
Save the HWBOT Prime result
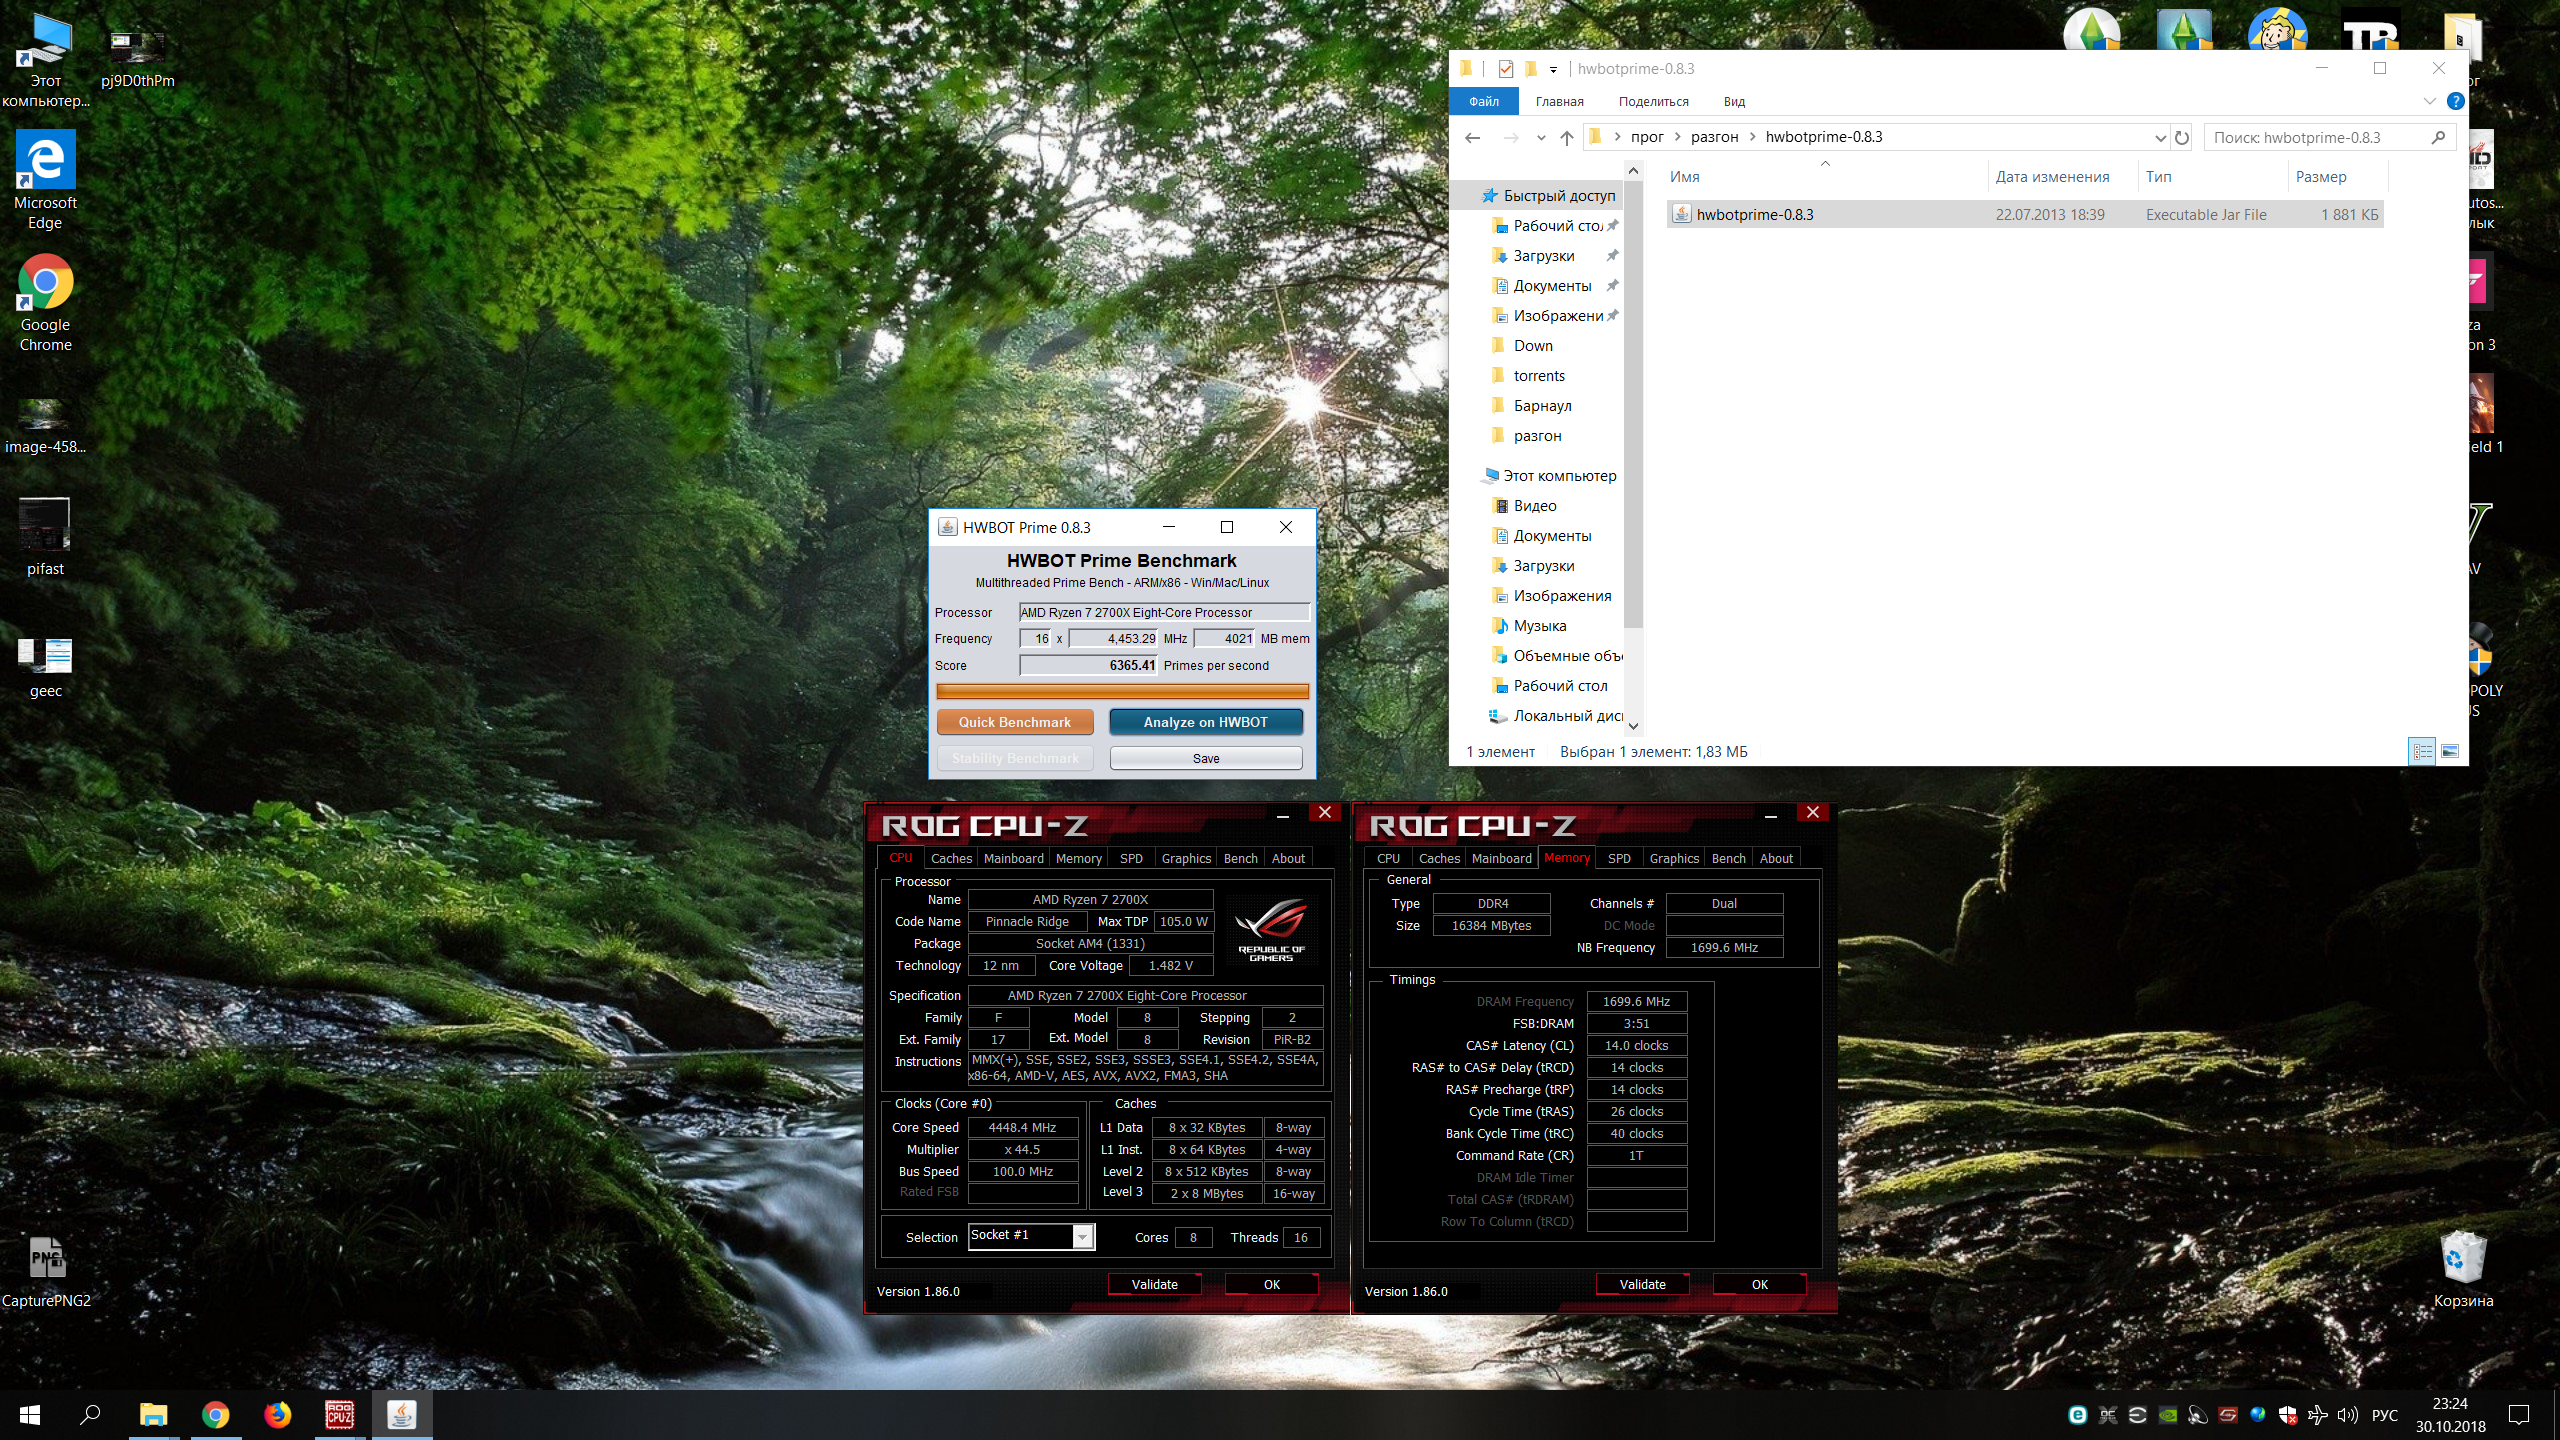click(1206, 758)
